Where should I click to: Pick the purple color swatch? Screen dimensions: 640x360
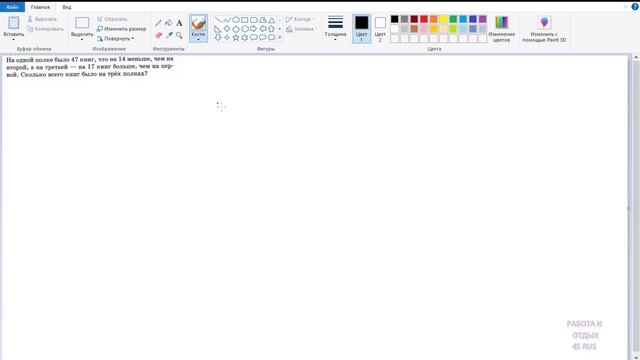[x=482, y=19]
